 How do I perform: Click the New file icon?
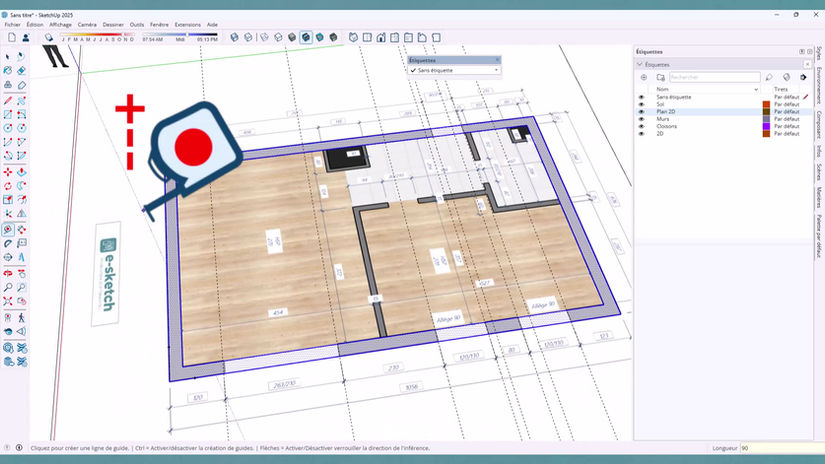click(x=12, y=37)
